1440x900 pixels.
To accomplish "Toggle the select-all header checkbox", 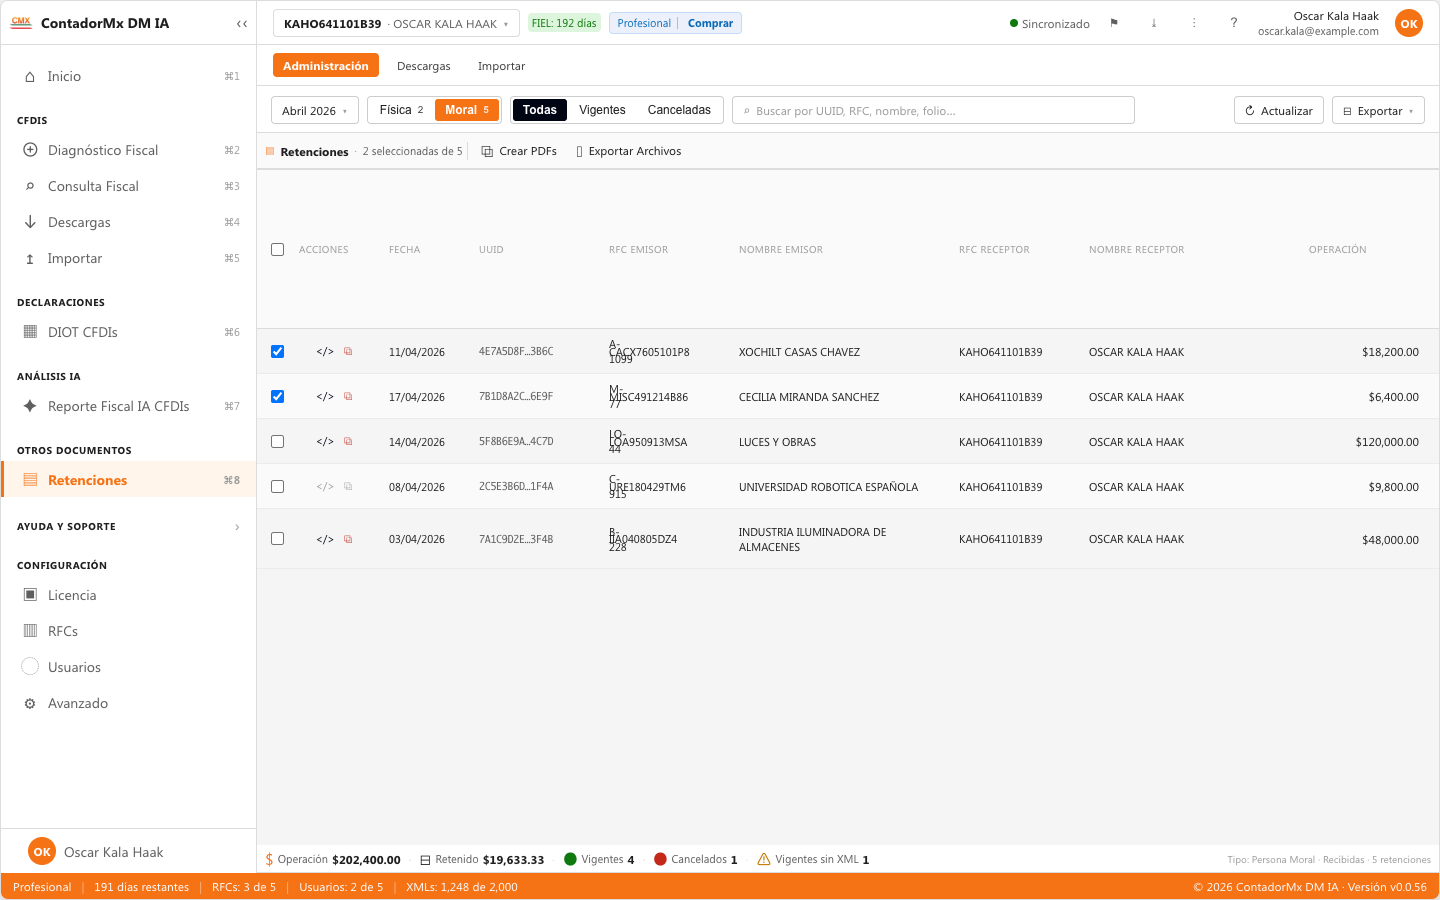I will coord(278,250).
